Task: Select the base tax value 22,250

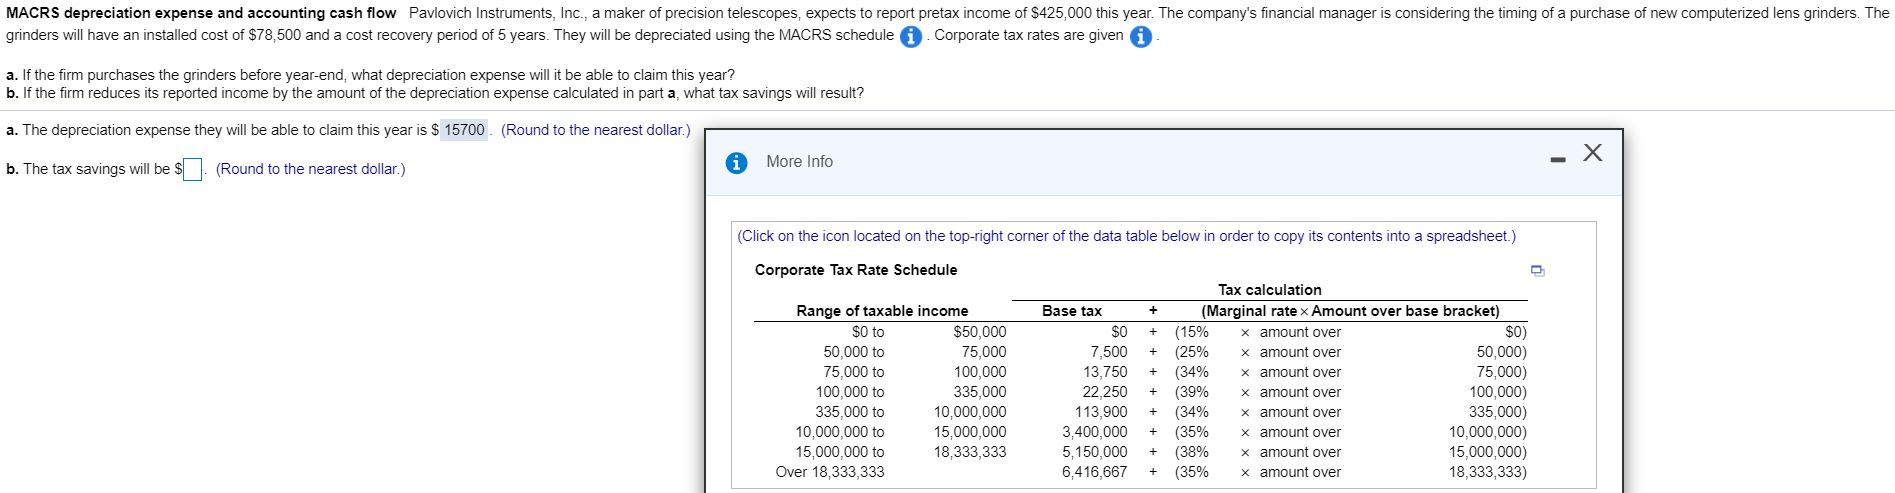Action: click(1105, 392)
